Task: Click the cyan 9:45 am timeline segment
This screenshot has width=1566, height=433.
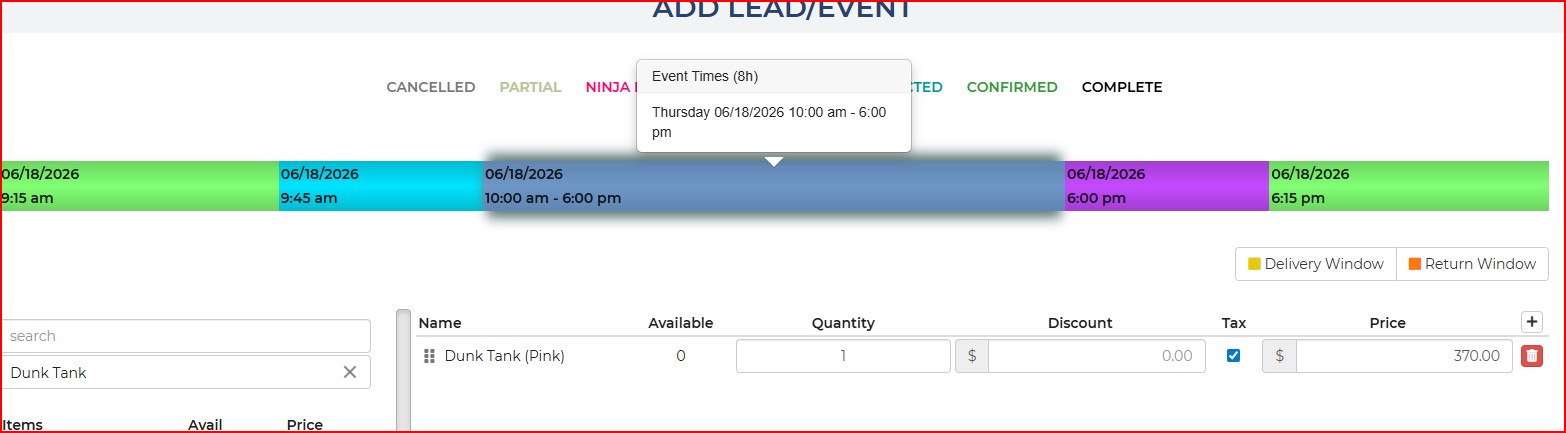Action: [380, 186]
